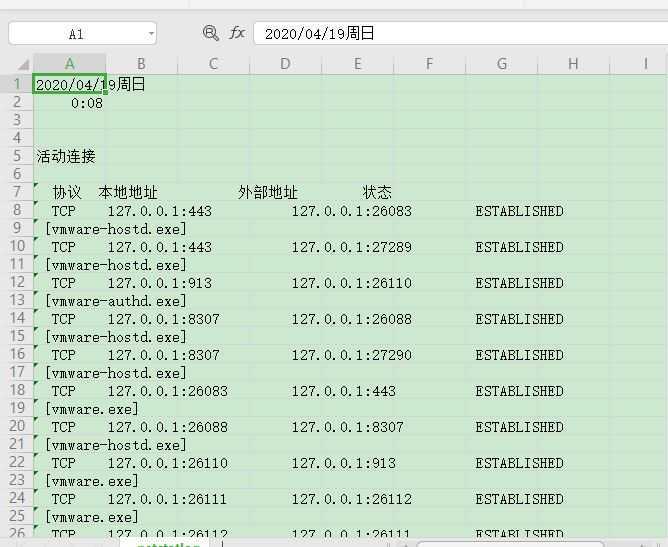Select column C header
The height and width of the screenshot is (547, 668).
point(213,64)
